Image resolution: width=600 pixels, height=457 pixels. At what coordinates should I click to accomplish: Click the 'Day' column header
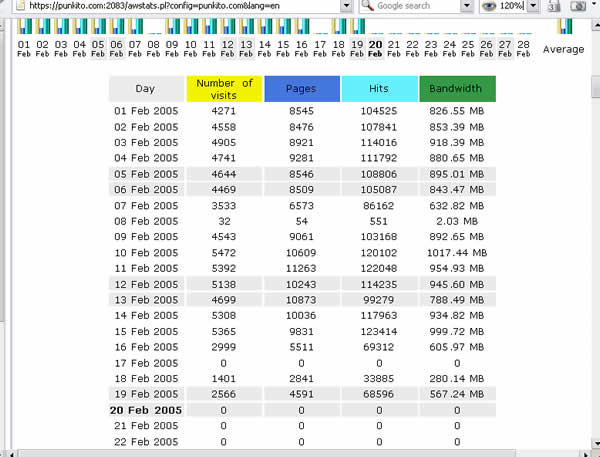point(147,89)
